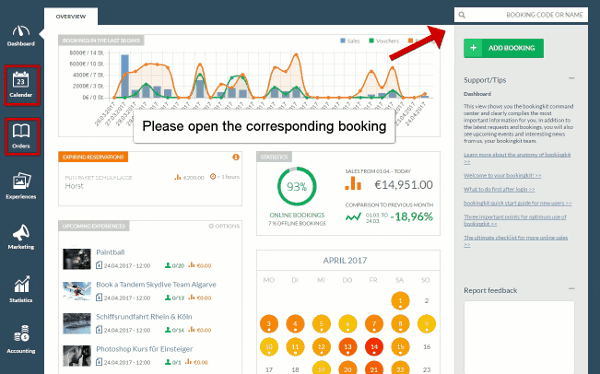Click the Add Booking button
The width and height of the screenshot is (600, 374).
tap(504, 48)
